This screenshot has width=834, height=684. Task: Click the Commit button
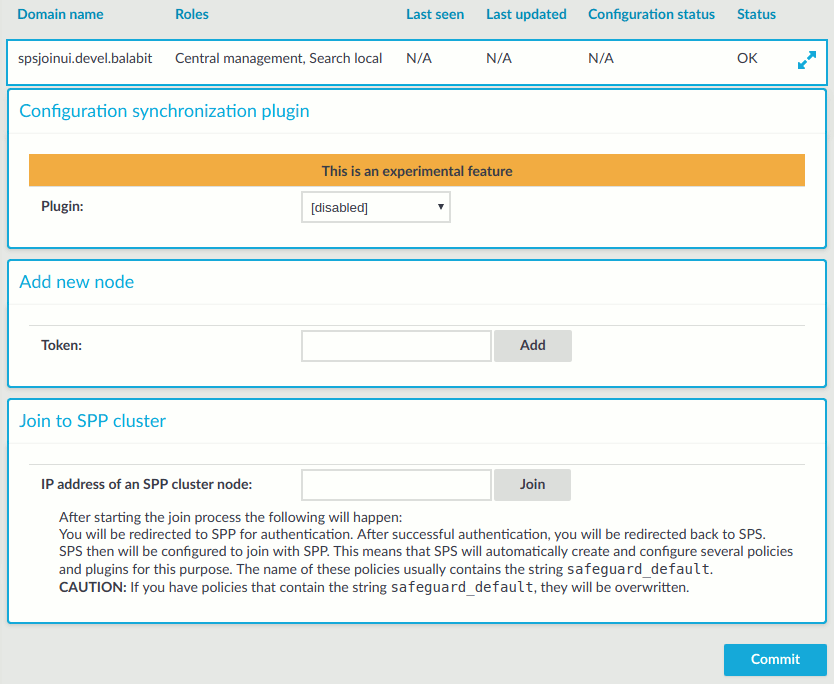(775, 660)
